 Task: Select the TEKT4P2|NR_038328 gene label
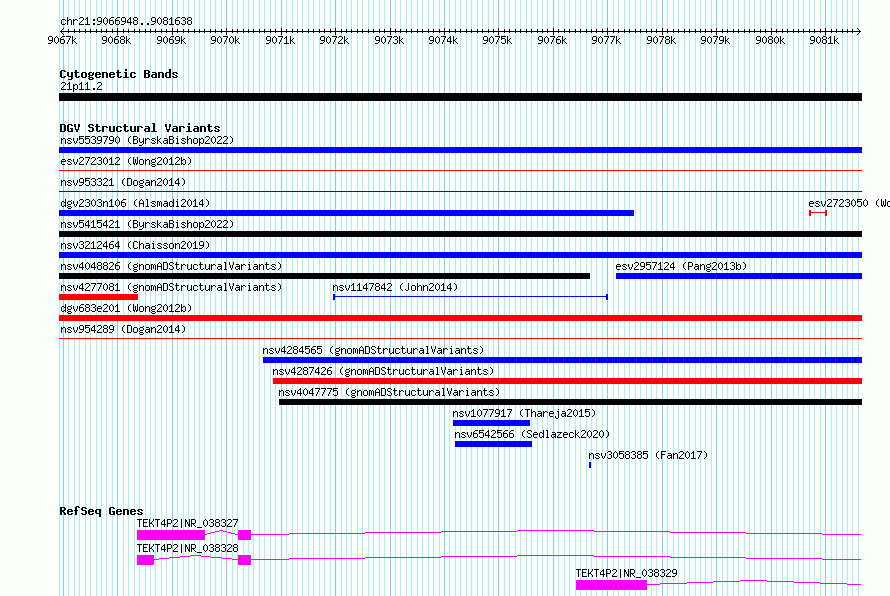point(187,548)
